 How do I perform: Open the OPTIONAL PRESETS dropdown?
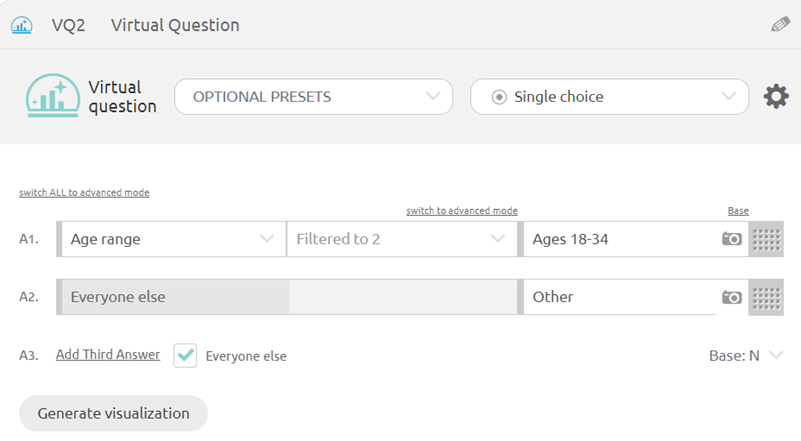(314, 97)
